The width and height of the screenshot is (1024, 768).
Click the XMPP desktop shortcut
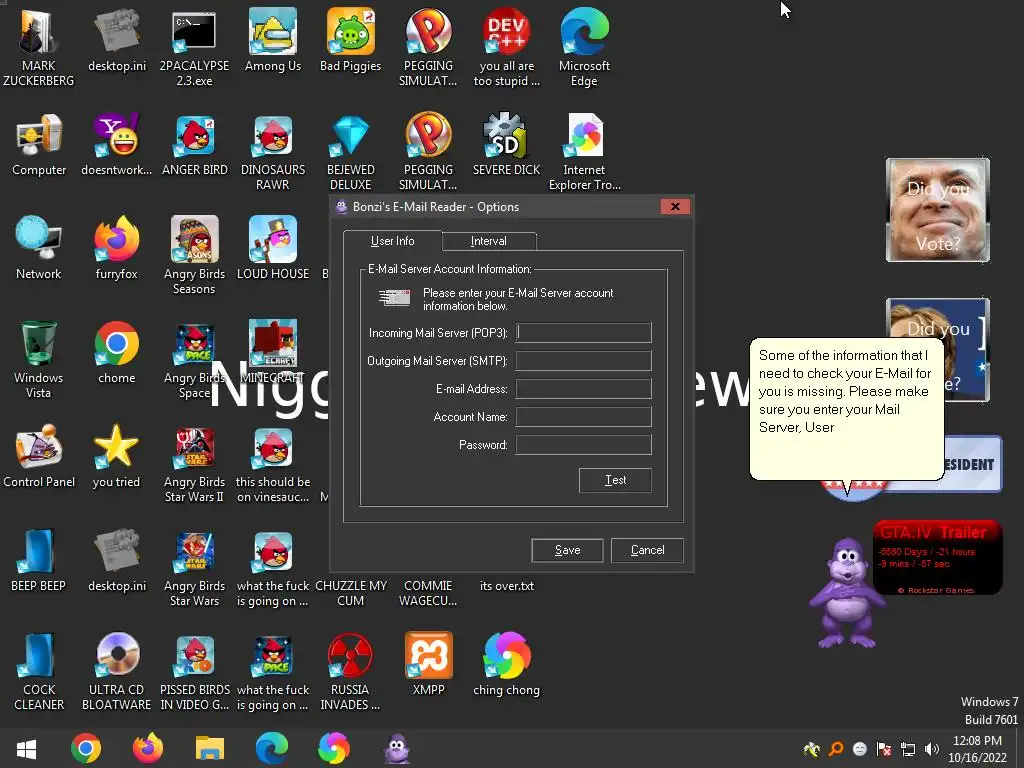tap(428, 665)
